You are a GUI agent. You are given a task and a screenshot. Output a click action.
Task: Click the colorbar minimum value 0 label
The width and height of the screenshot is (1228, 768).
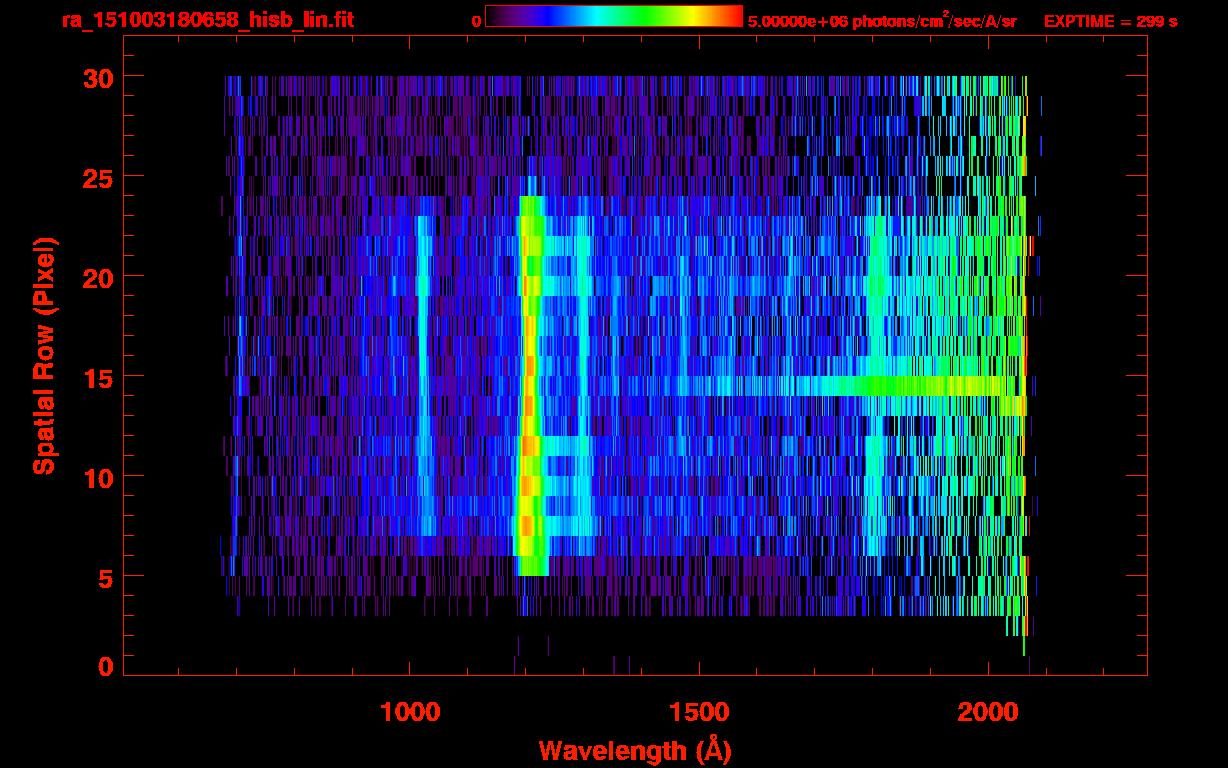pyautogui.click(x=476, y=21)
